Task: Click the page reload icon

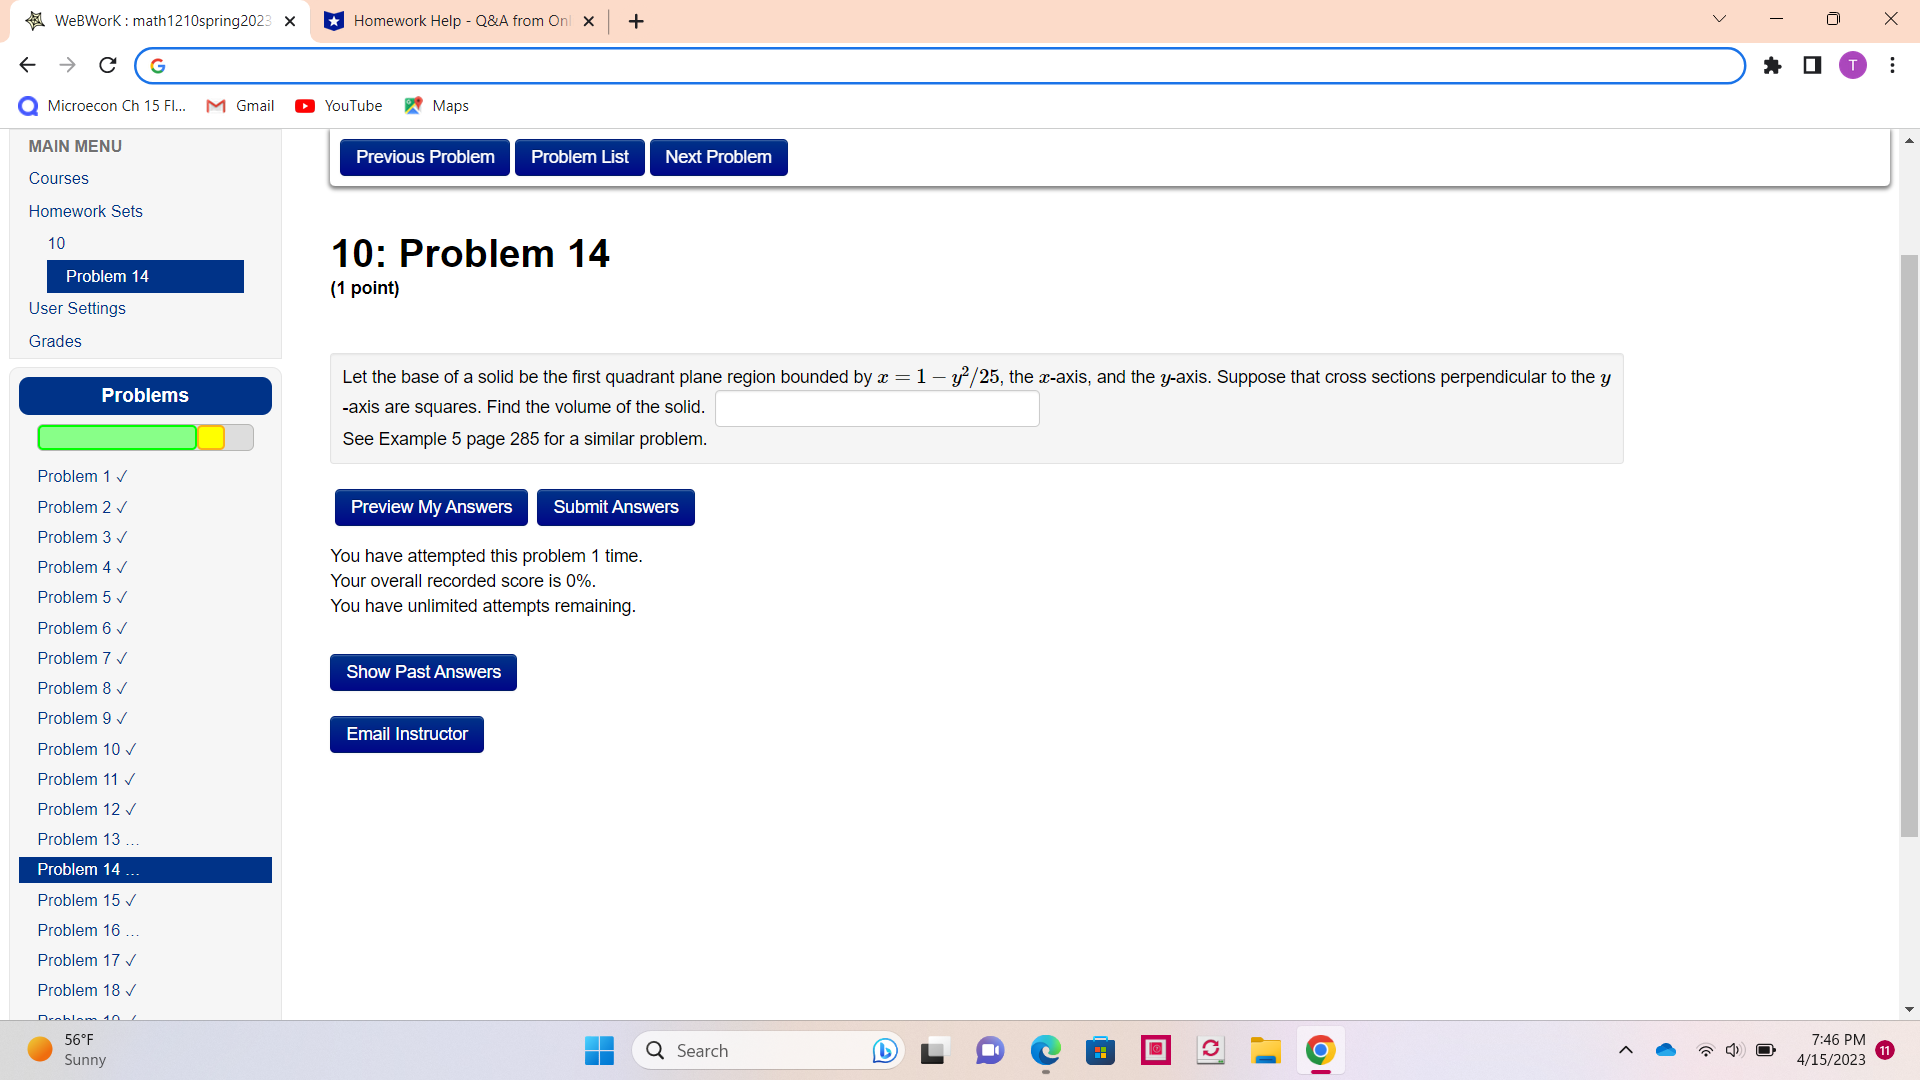Action: tap(107, 65)
